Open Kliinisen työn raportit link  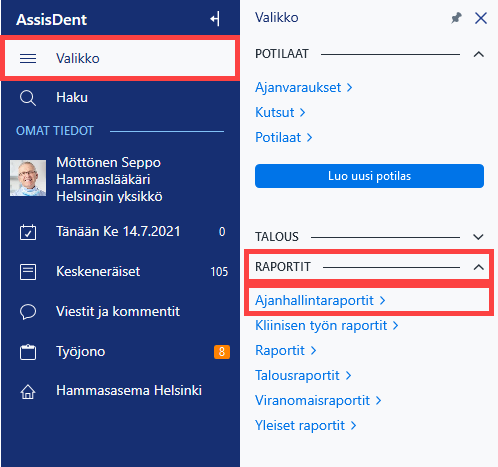[327, 326]
